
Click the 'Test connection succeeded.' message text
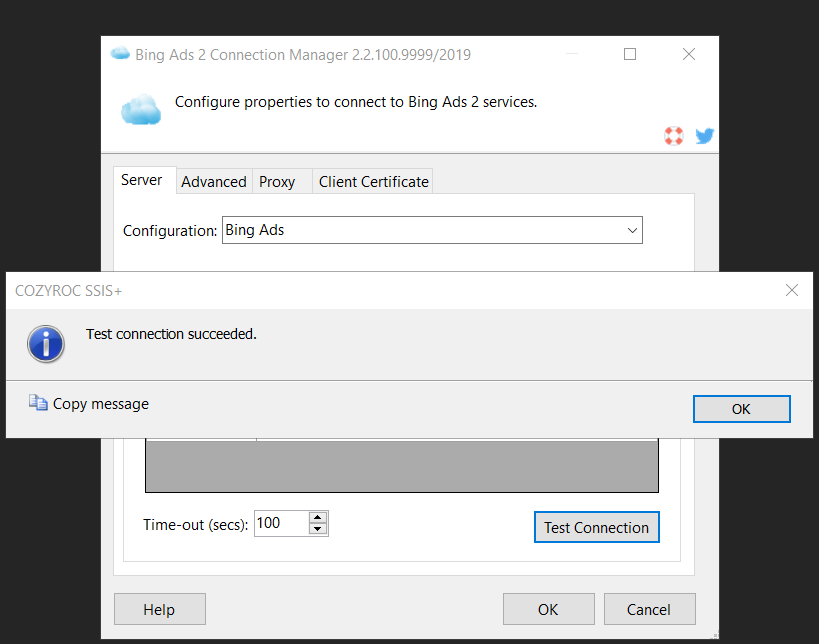pyautogui.click(x=171, y=334)
